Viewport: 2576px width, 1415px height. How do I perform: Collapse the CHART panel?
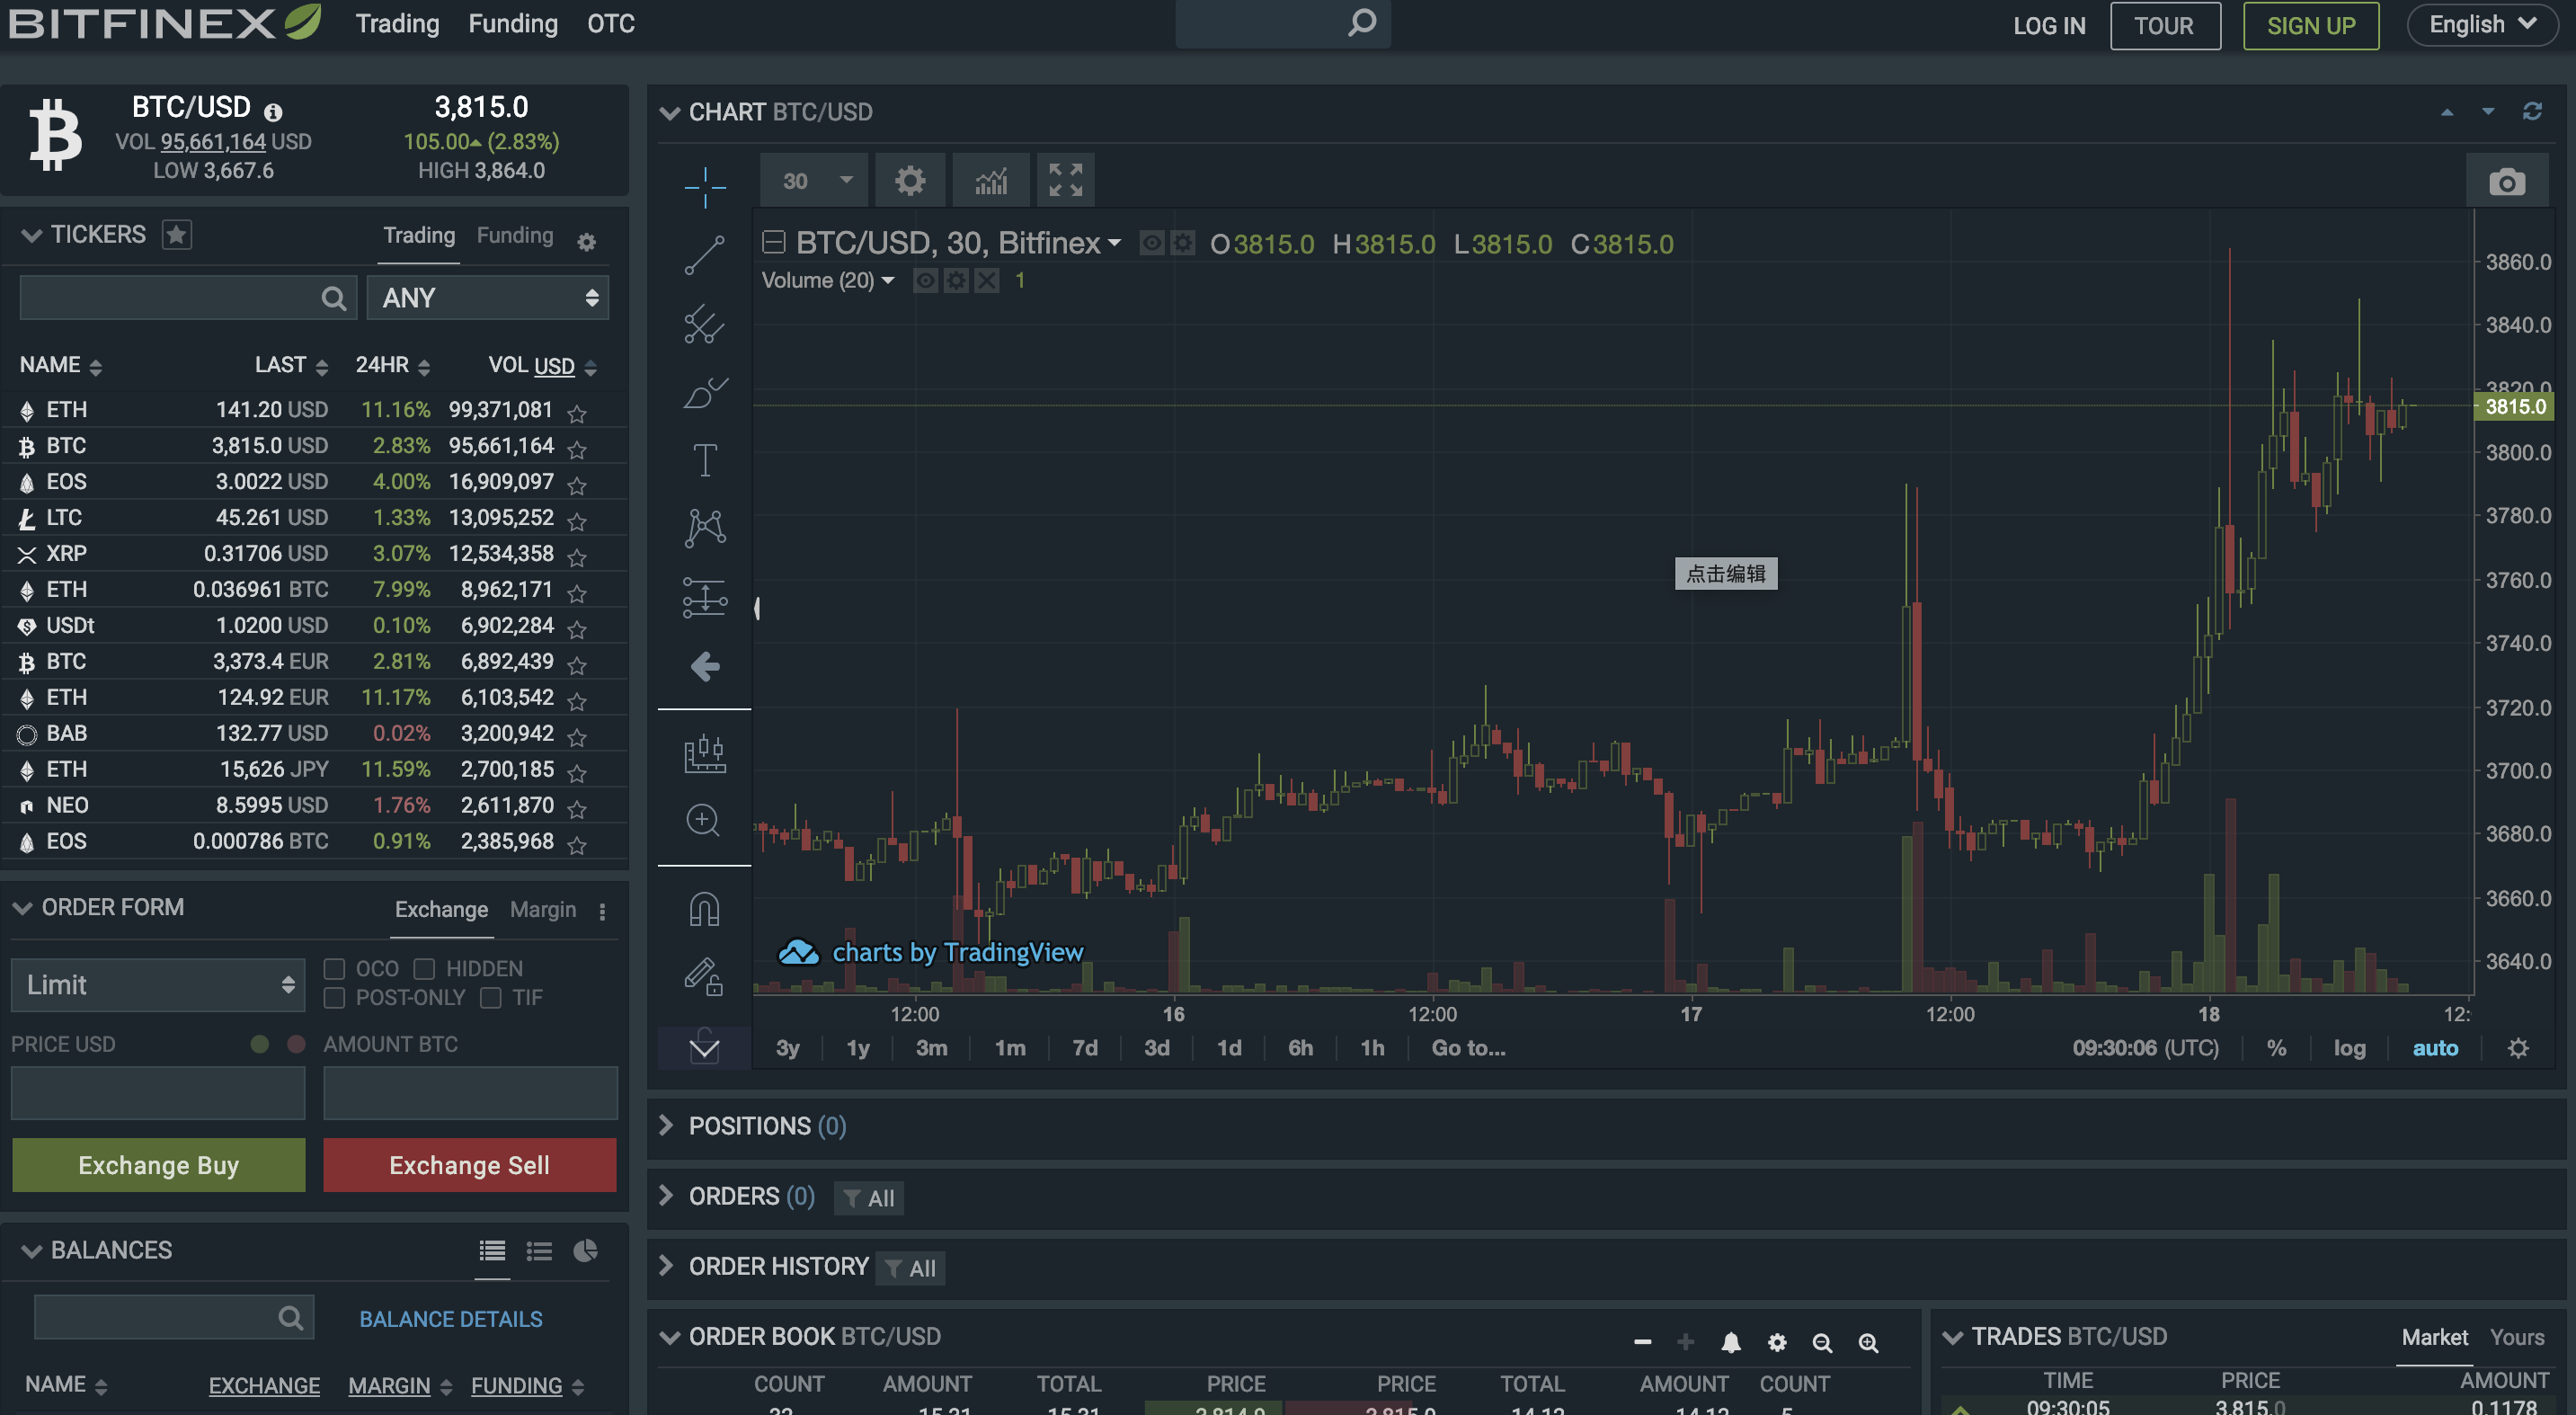click(669, 112)
